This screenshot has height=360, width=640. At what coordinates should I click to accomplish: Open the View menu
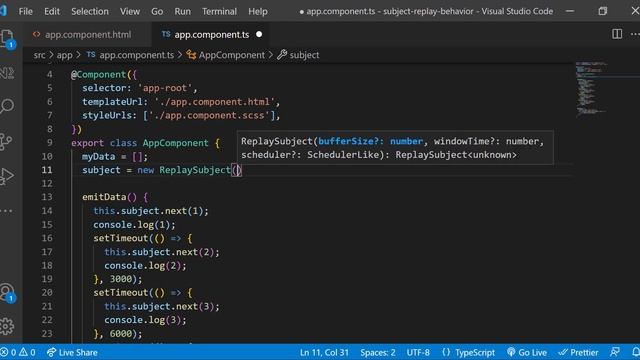click(x=130, y=11)
